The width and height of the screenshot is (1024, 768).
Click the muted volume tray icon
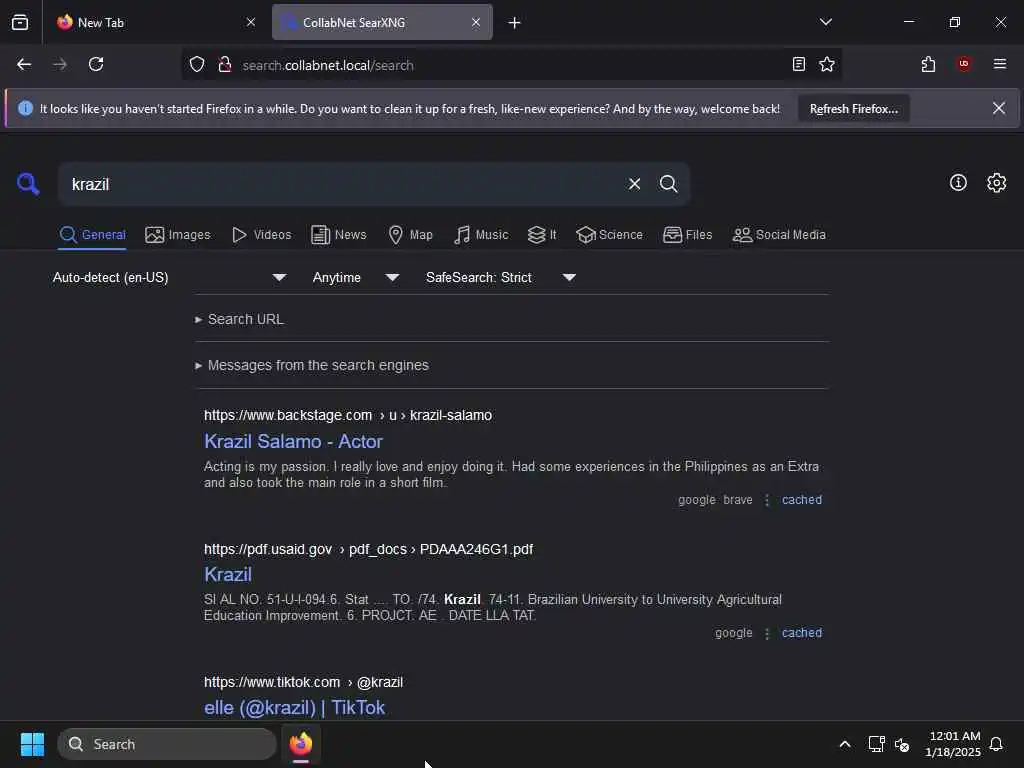click(902, 744)
